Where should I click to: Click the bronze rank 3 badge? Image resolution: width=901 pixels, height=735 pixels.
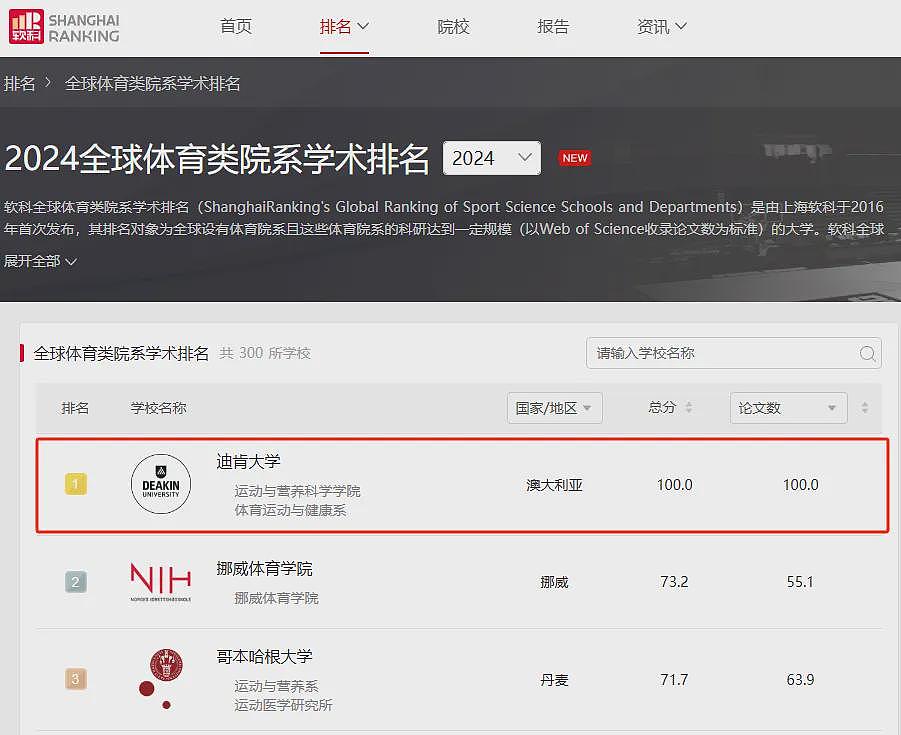pyautogui.click(x=76, y=679)
